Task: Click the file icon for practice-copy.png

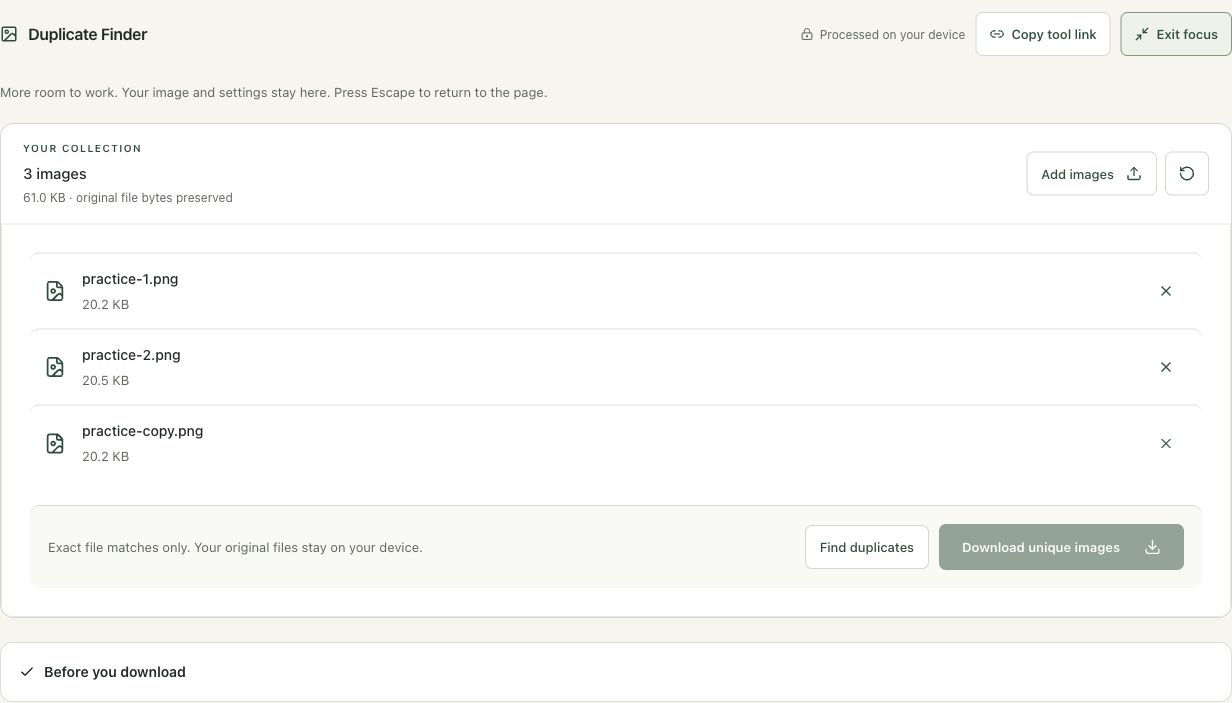Action: point(55,443)
